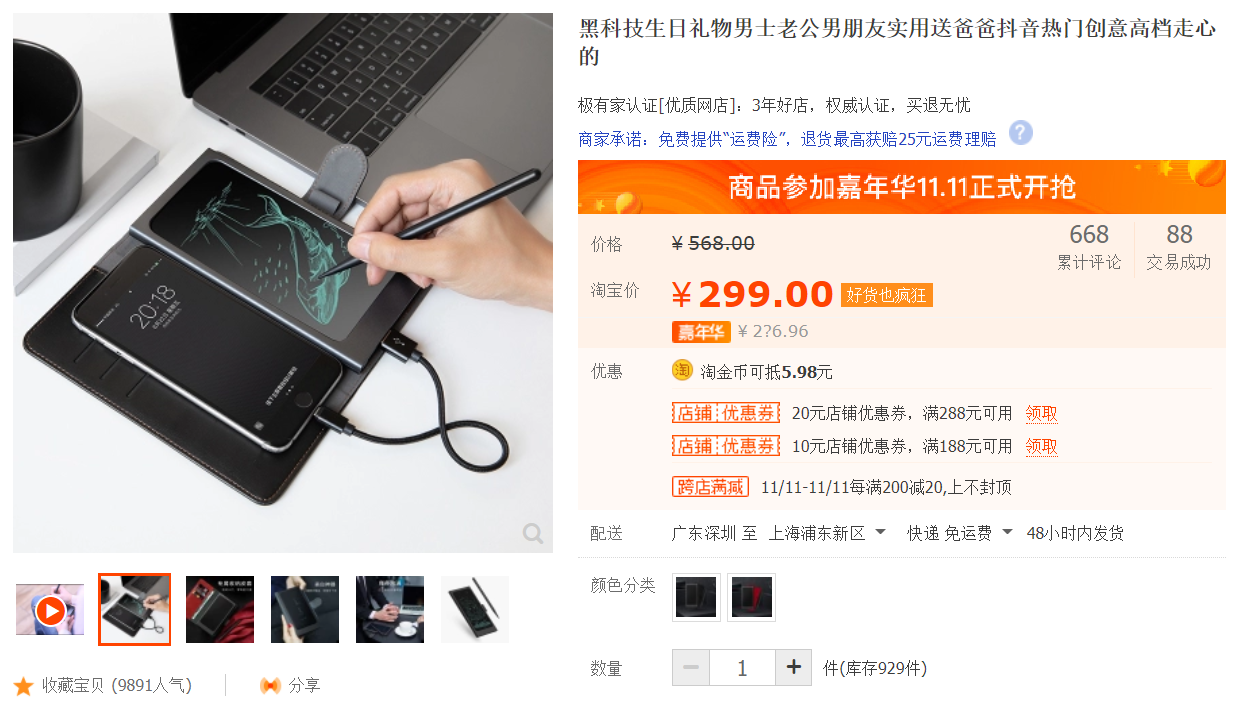
Task: Expand the 快递 免运费 shipping dropdown
Action: pos(960,533)
